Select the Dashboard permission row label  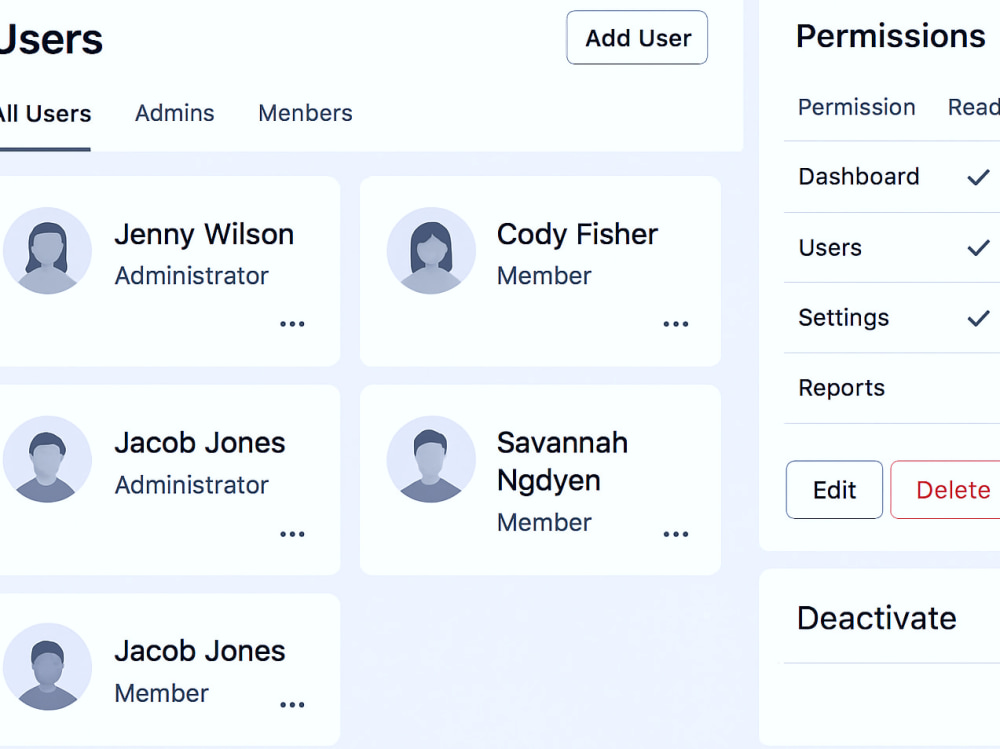click(x=859, y=177)
